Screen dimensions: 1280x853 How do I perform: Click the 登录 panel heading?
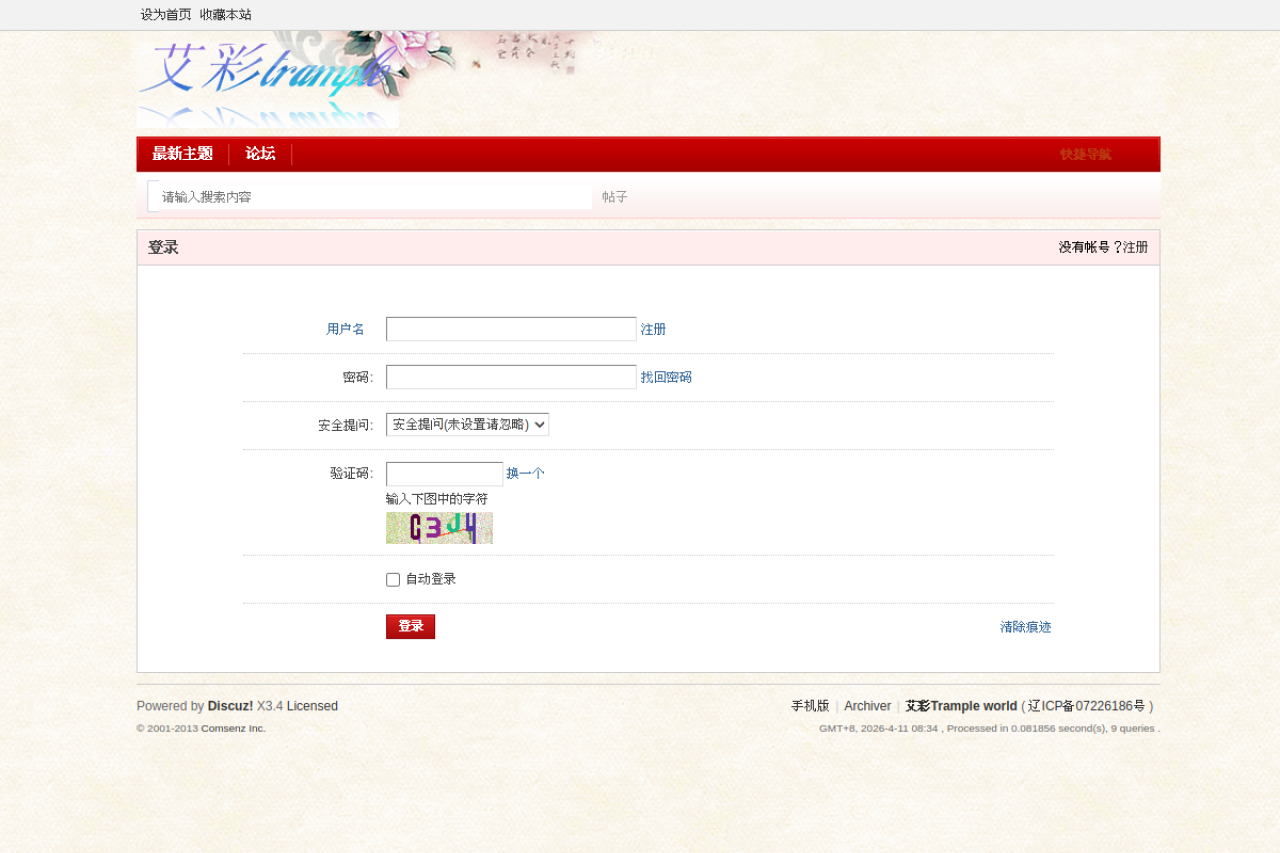tap(163, 247)
